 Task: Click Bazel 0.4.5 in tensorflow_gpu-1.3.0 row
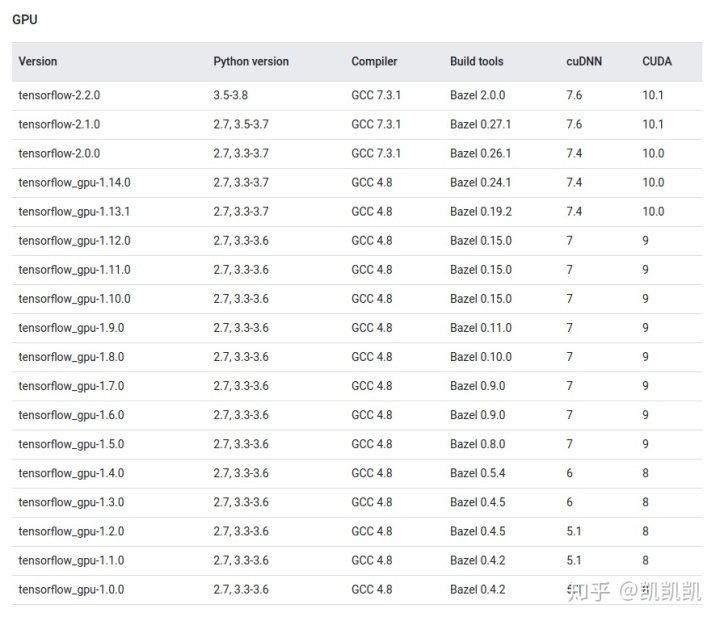pos(478,502)
